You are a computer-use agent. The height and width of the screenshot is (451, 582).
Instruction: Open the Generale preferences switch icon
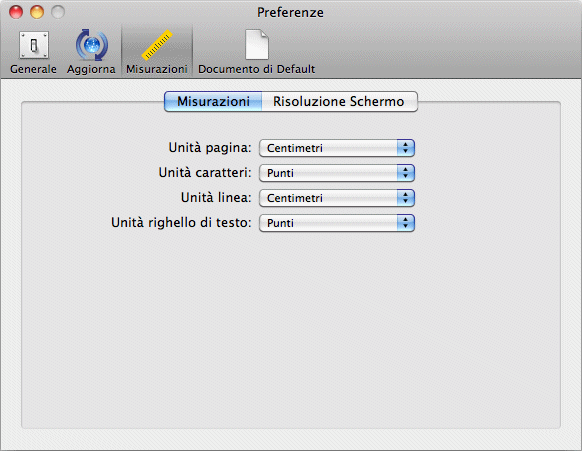coord(34,45)
